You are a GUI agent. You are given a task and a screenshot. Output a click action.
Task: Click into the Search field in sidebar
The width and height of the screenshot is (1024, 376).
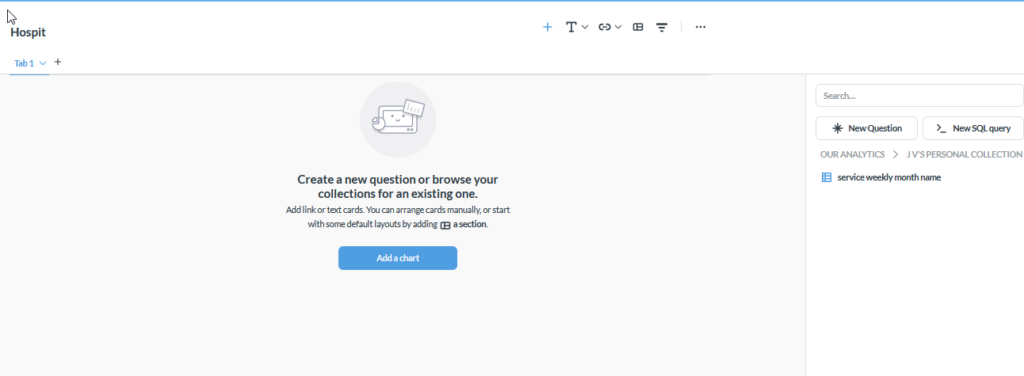(x=920, y=95)
